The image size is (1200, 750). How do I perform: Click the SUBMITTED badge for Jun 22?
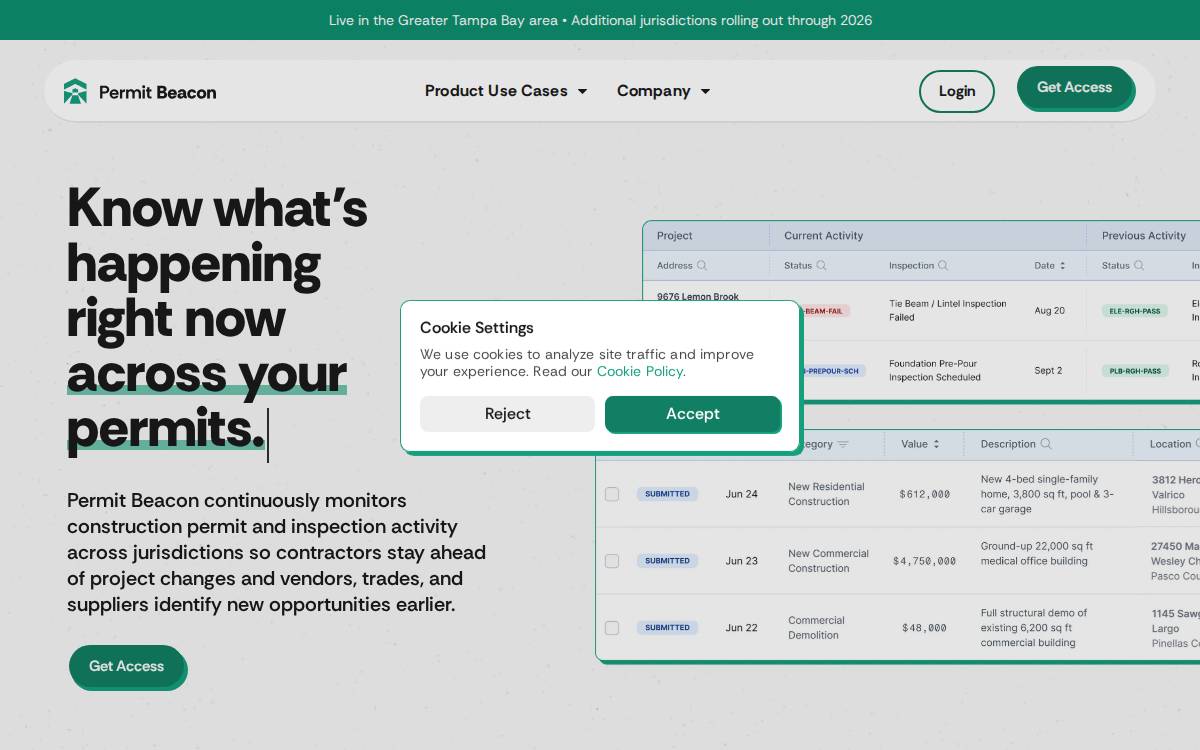click(x=667, y=628)
